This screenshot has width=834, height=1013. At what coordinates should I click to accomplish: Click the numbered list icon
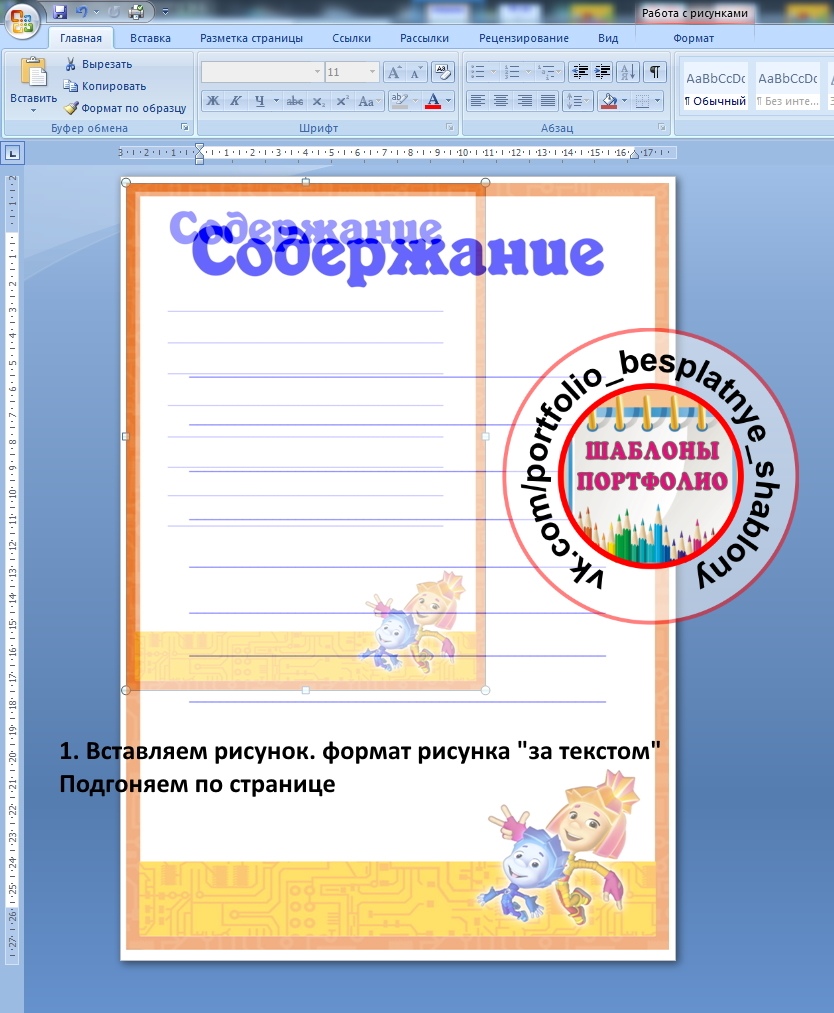[x=512, y=72]
